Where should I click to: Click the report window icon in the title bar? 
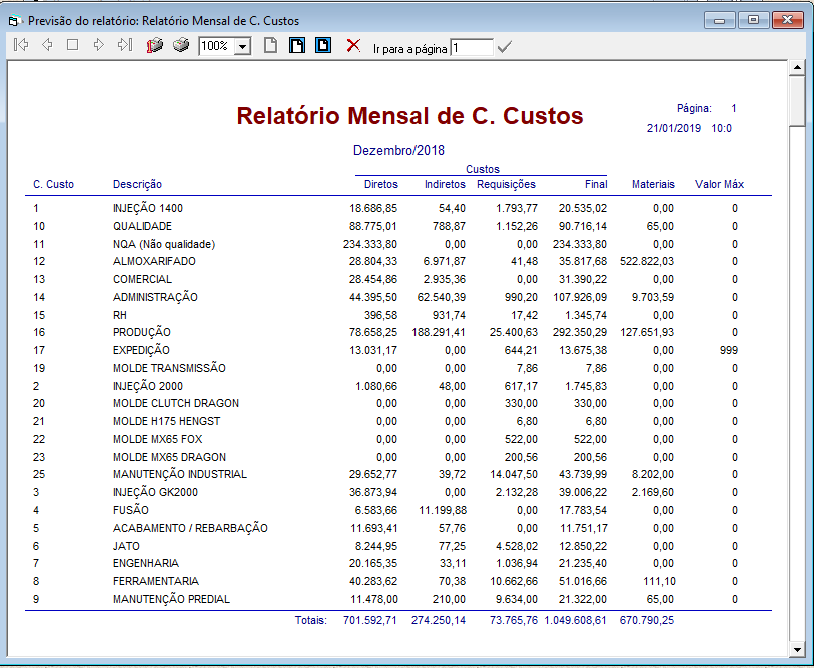pyautogui.click(x=14, y=21)
